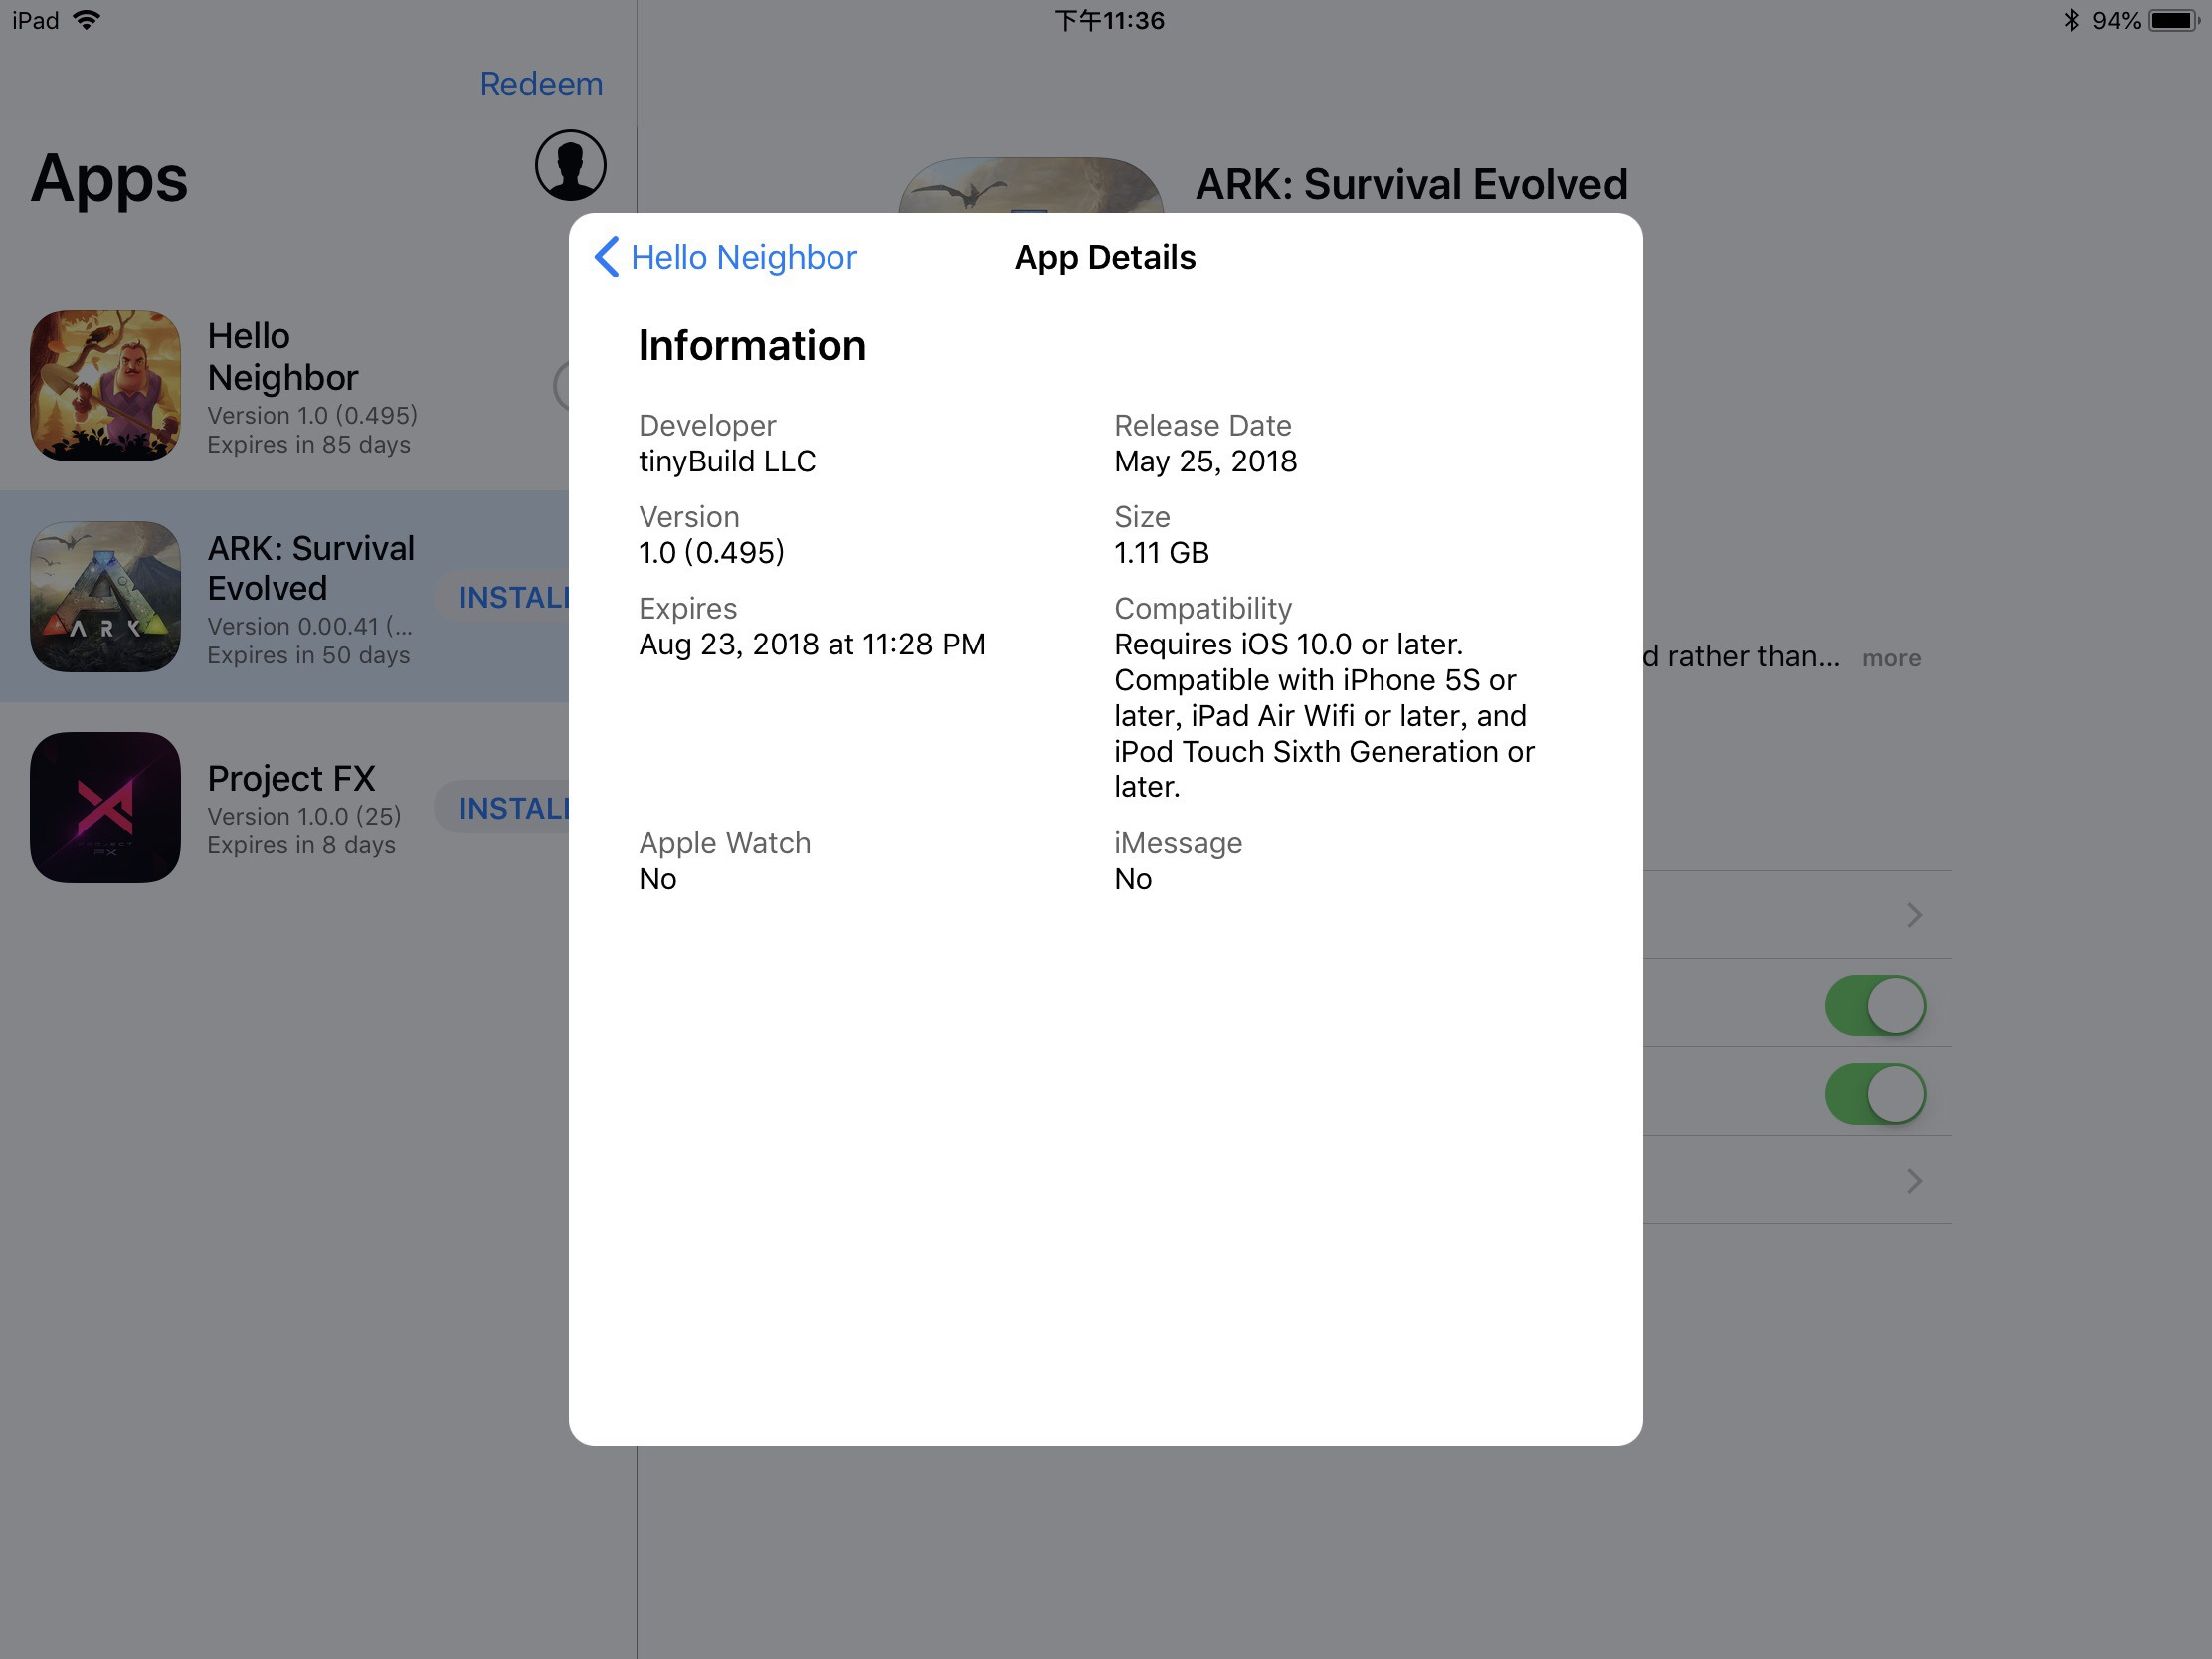The image size is (2212, 1659).
Task: Open the lower chevron row in ARK details
Action: point(1797,1180)
